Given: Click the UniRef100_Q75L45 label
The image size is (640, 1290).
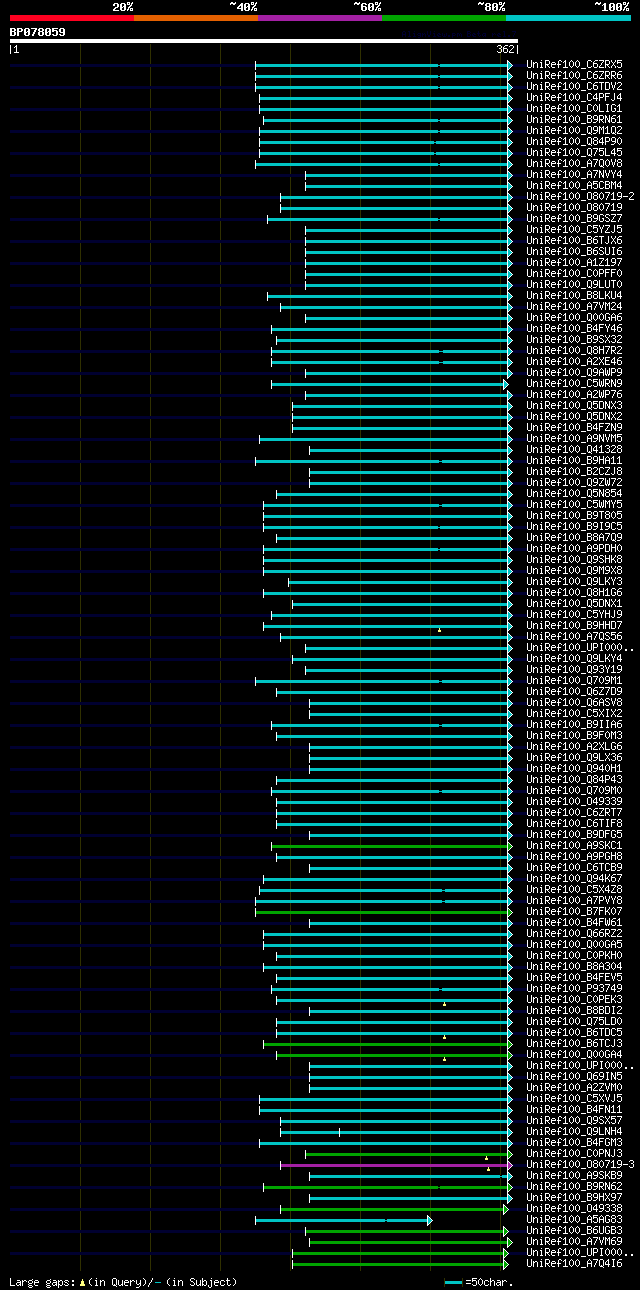Looking at the screenshot, I should click(x=574, y=152).
